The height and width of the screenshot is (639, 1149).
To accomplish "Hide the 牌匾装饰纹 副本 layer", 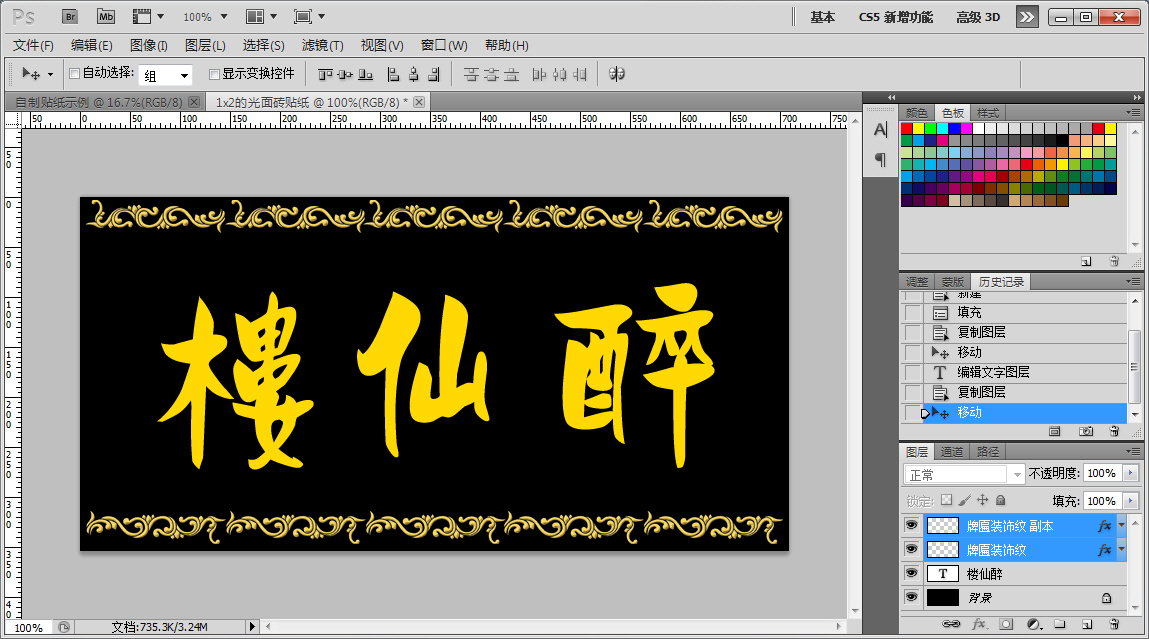I will pyautogui.click(x=911, y=525).
